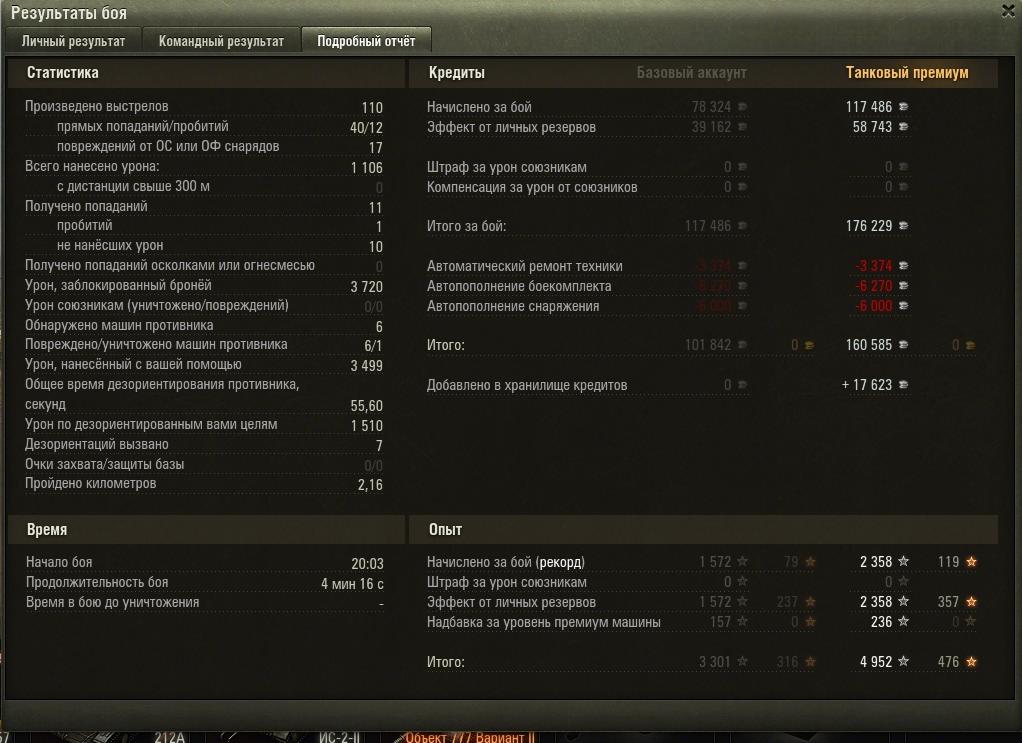The image size is (1022, 743).
Task: Click Пройдено километров value 2,16
Action: tap(370, 484)
